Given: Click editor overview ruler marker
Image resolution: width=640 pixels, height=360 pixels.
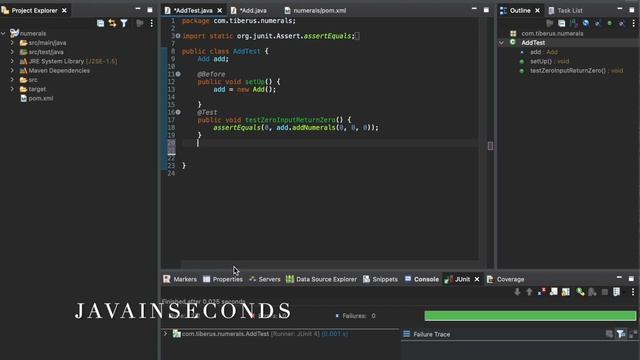Looking at the screenshot, I should [490, 146].
